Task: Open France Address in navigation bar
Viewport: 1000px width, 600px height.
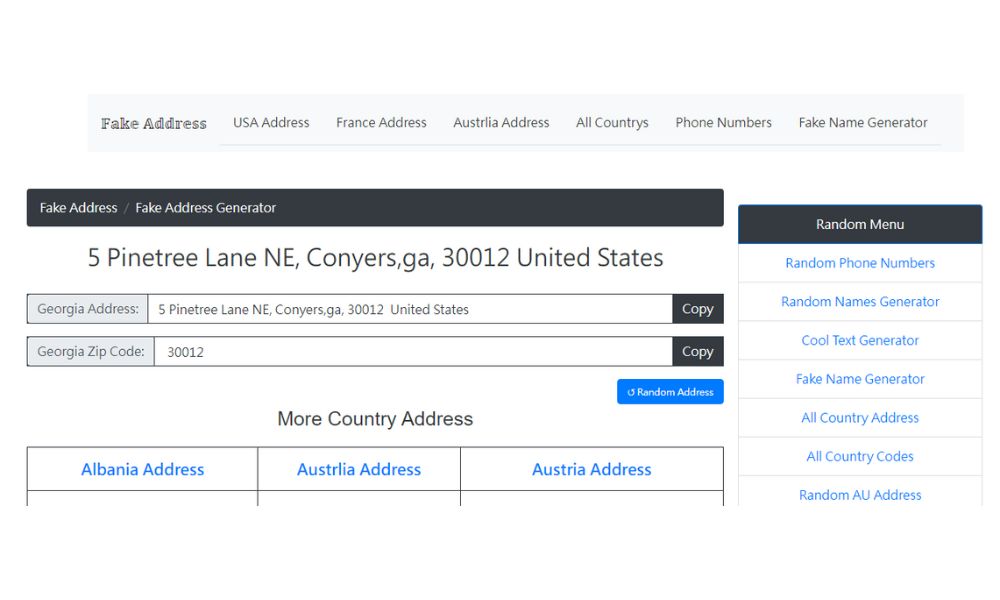Action: tap(381, 122)
